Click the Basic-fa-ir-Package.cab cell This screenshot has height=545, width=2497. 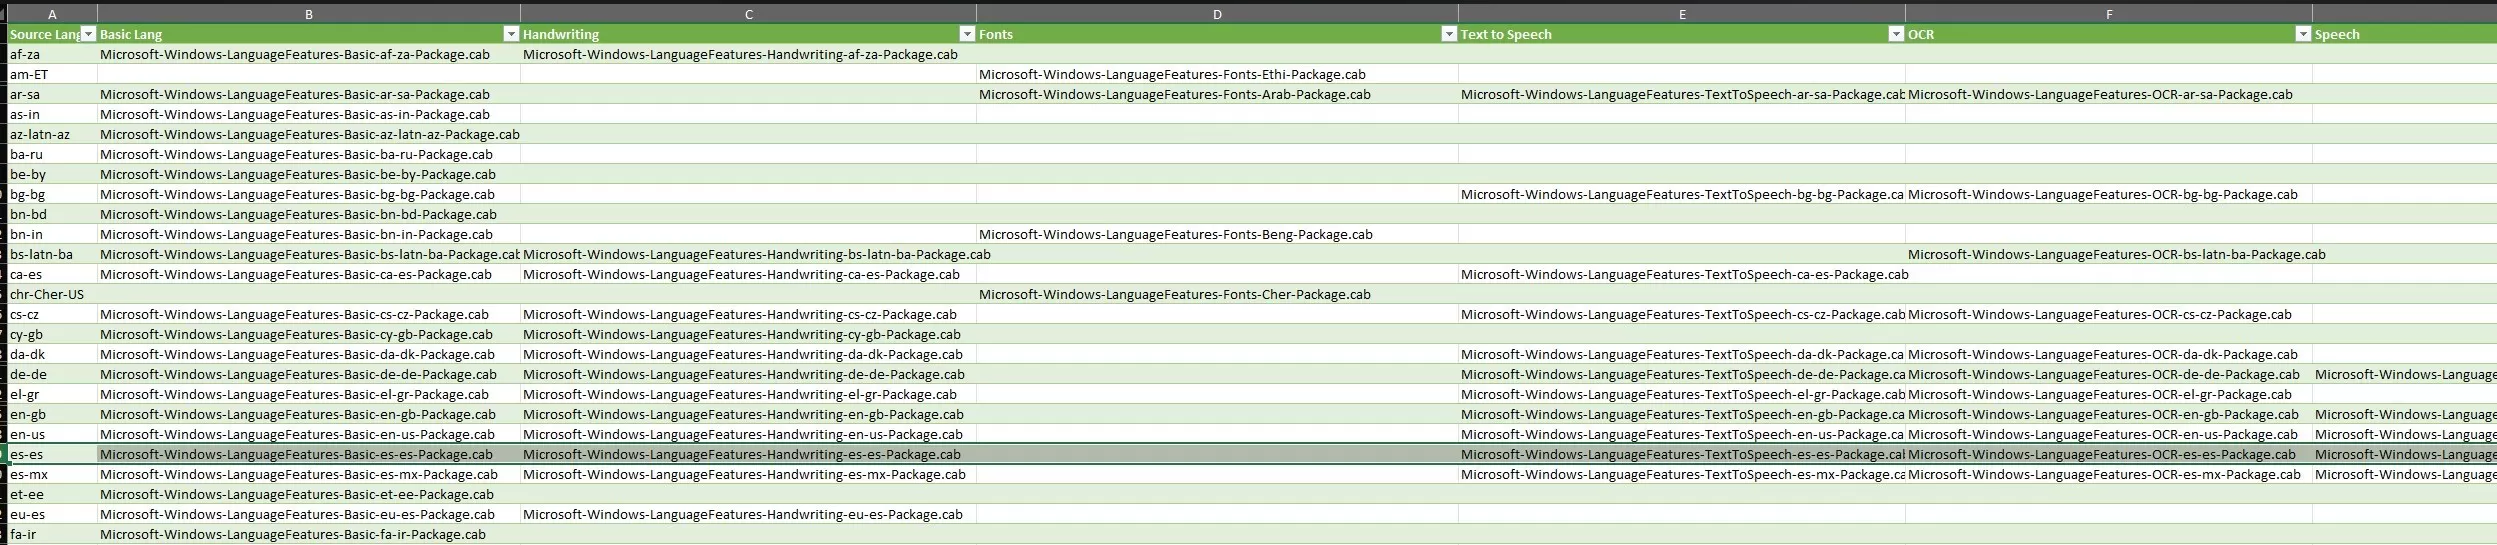point(309,534)
